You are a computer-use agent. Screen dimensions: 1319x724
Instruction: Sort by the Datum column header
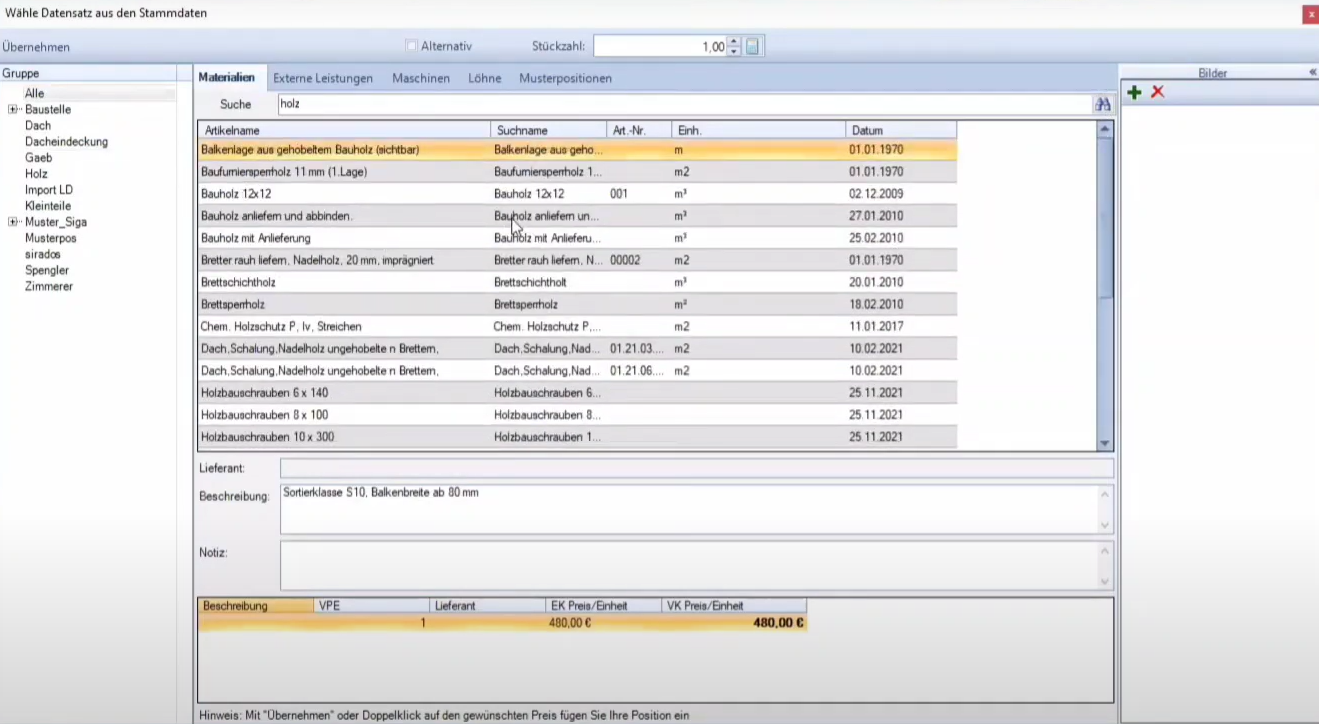point(901,130)
